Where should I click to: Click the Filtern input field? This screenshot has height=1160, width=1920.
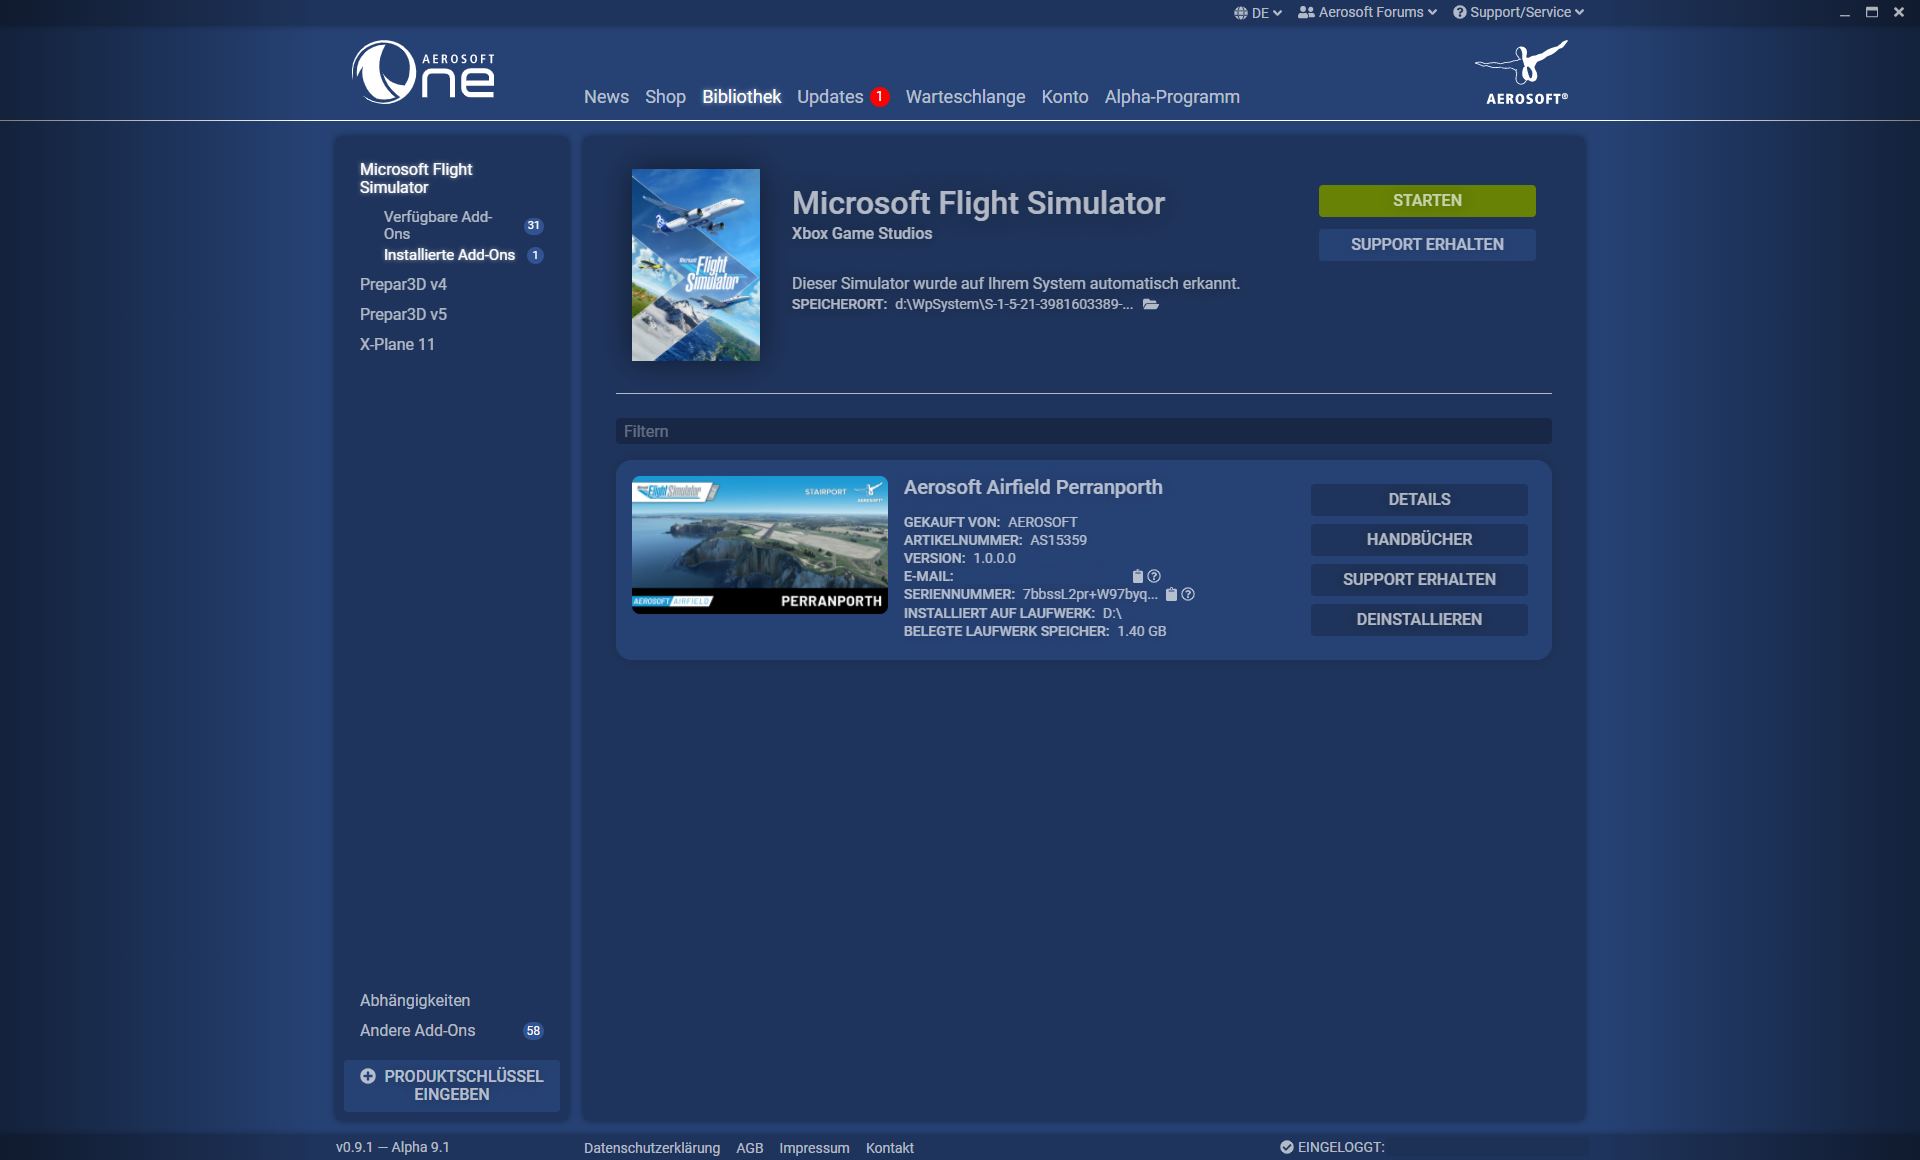pyautogui.click(x=1083, y=431)
